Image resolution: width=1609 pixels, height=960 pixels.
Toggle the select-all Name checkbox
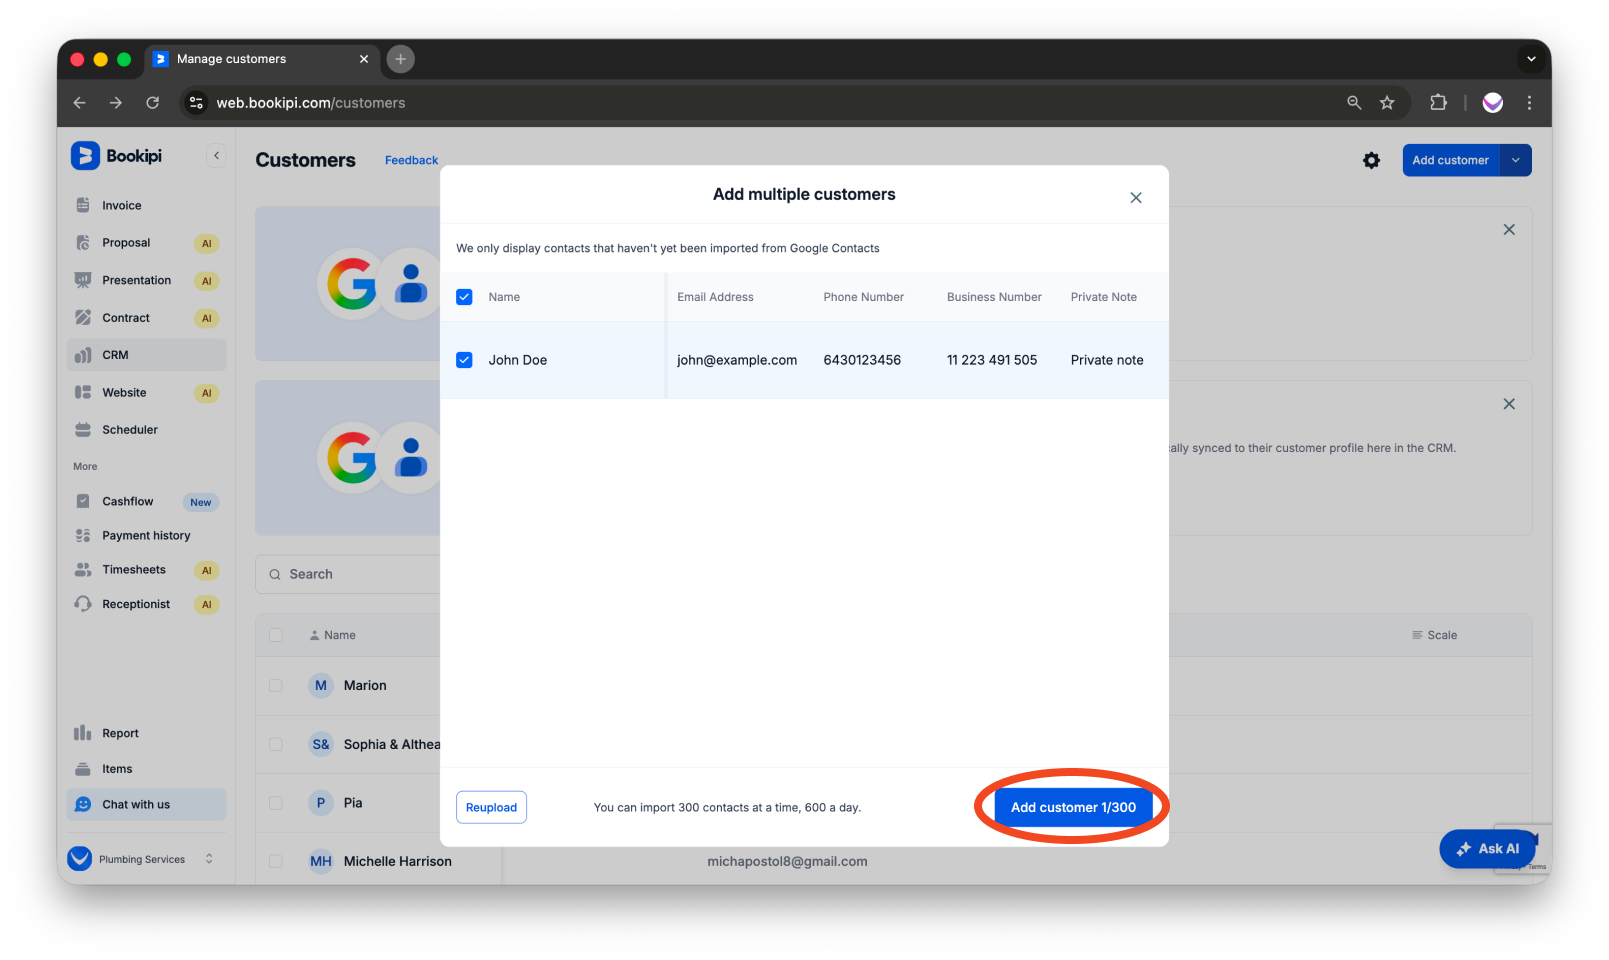coord(464,297)
